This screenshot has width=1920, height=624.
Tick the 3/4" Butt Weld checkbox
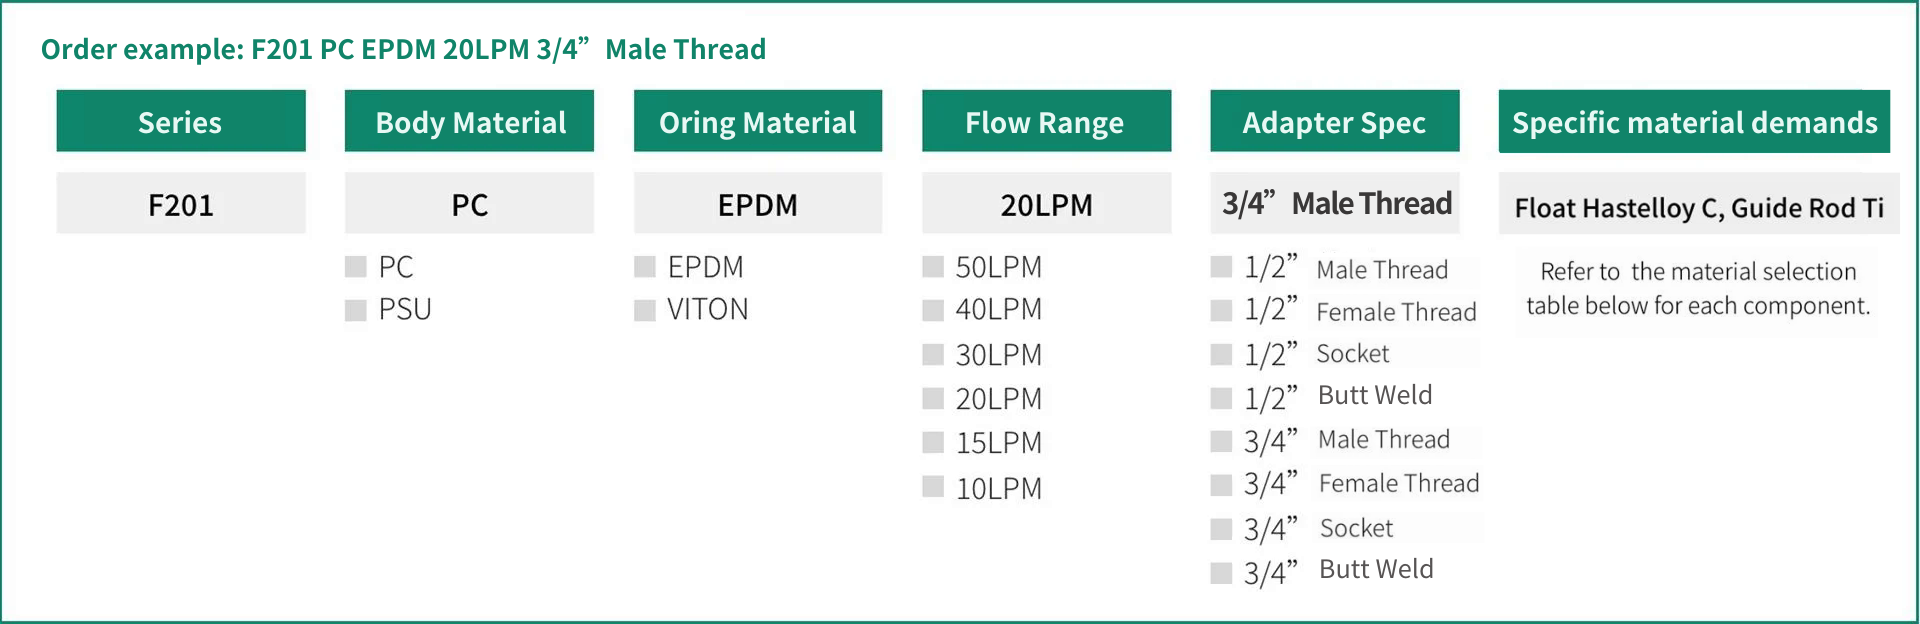point(1221,573)
